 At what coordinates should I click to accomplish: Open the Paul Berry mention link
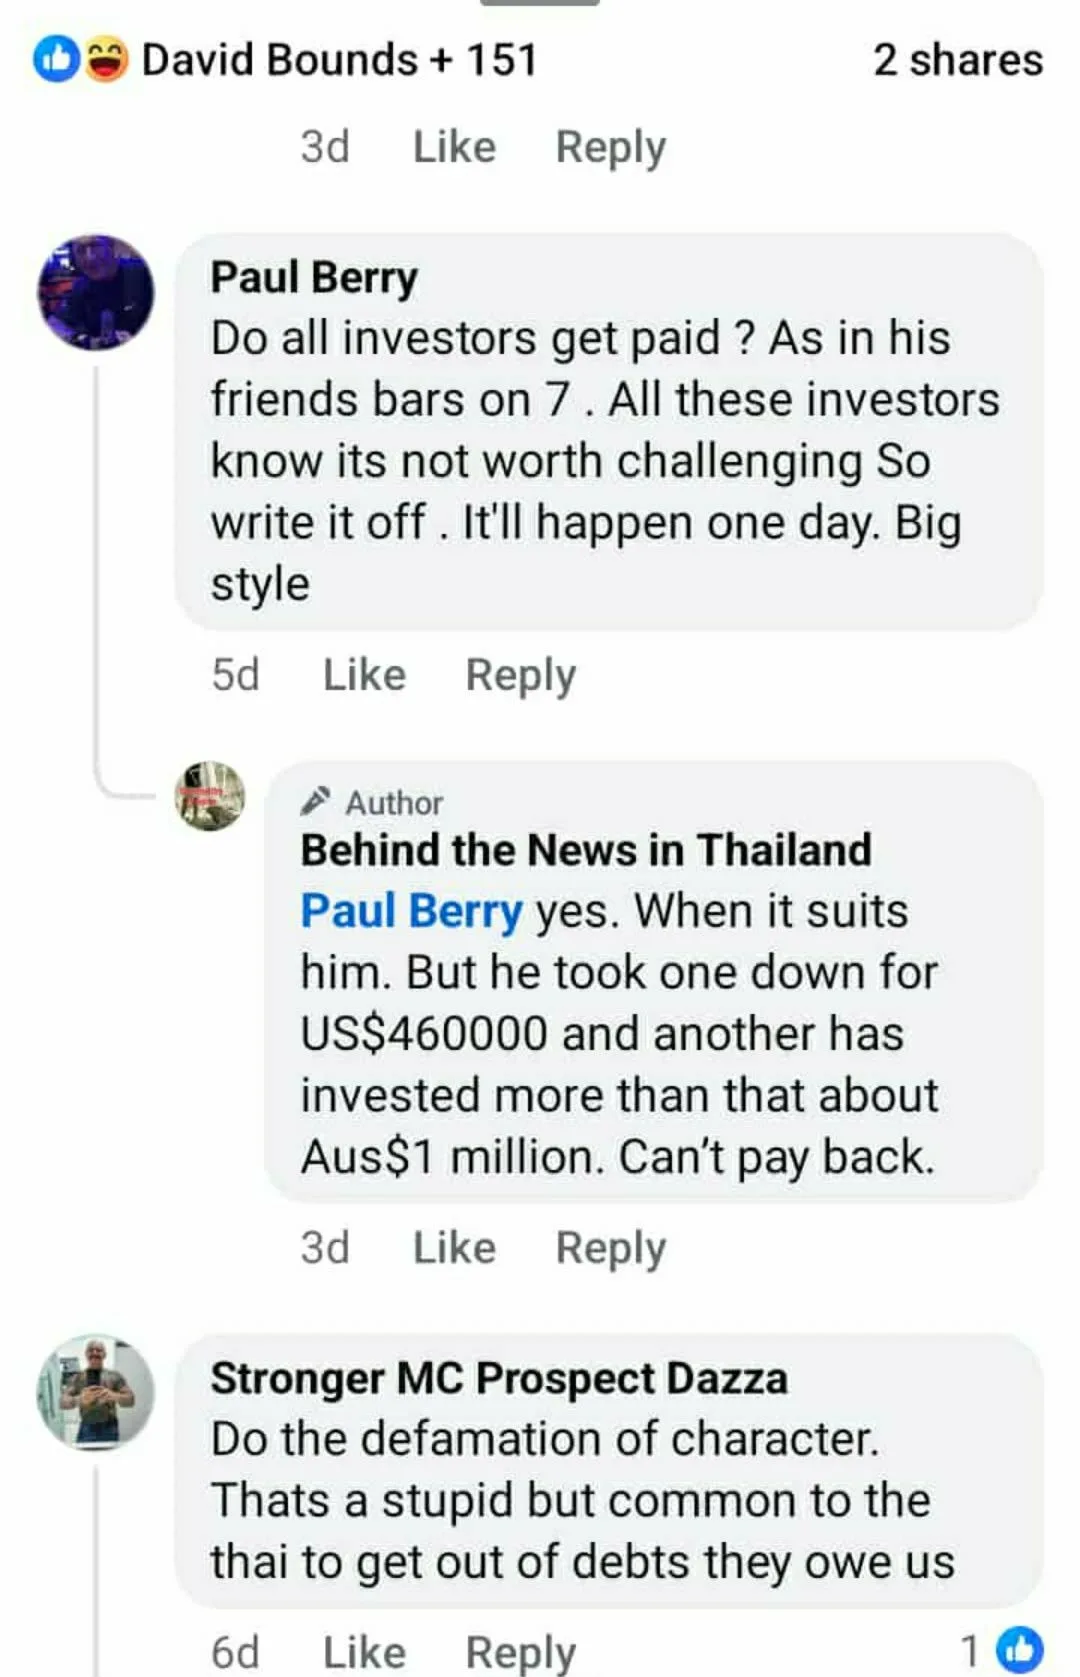[409, 910]
